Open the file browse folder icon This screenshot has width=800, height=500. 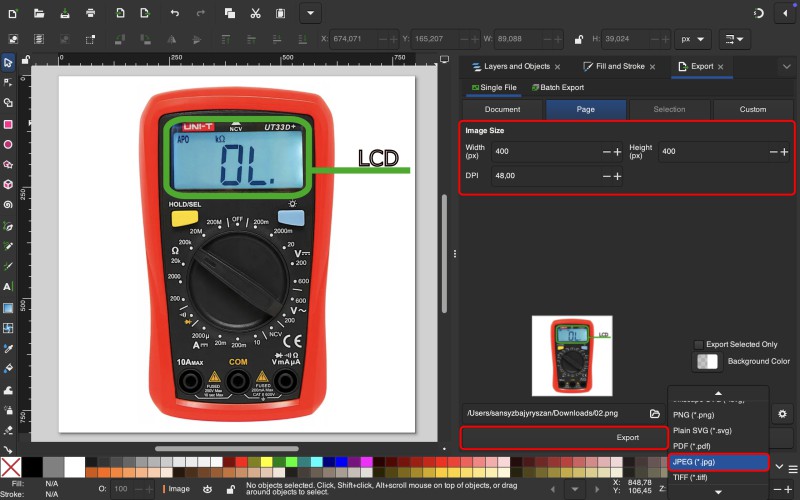[x=654, y=413]
